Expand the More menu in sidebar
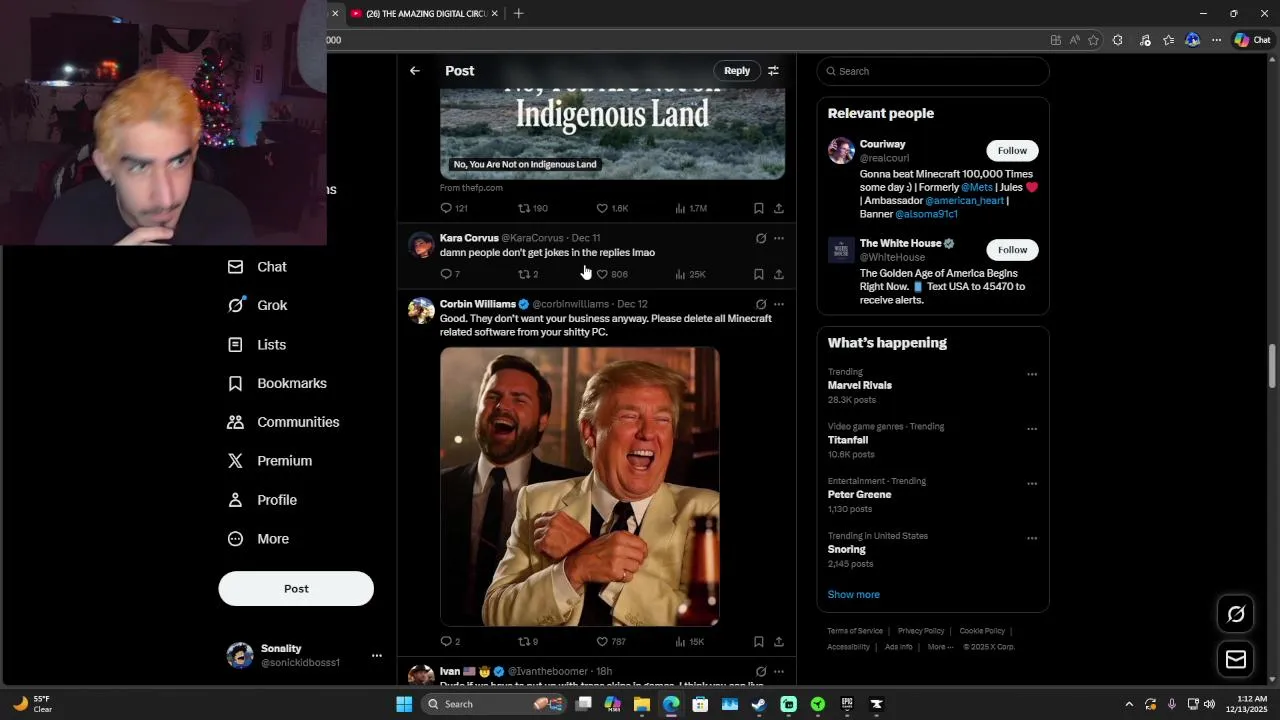The image size is (1280, 720). point(258,539)
